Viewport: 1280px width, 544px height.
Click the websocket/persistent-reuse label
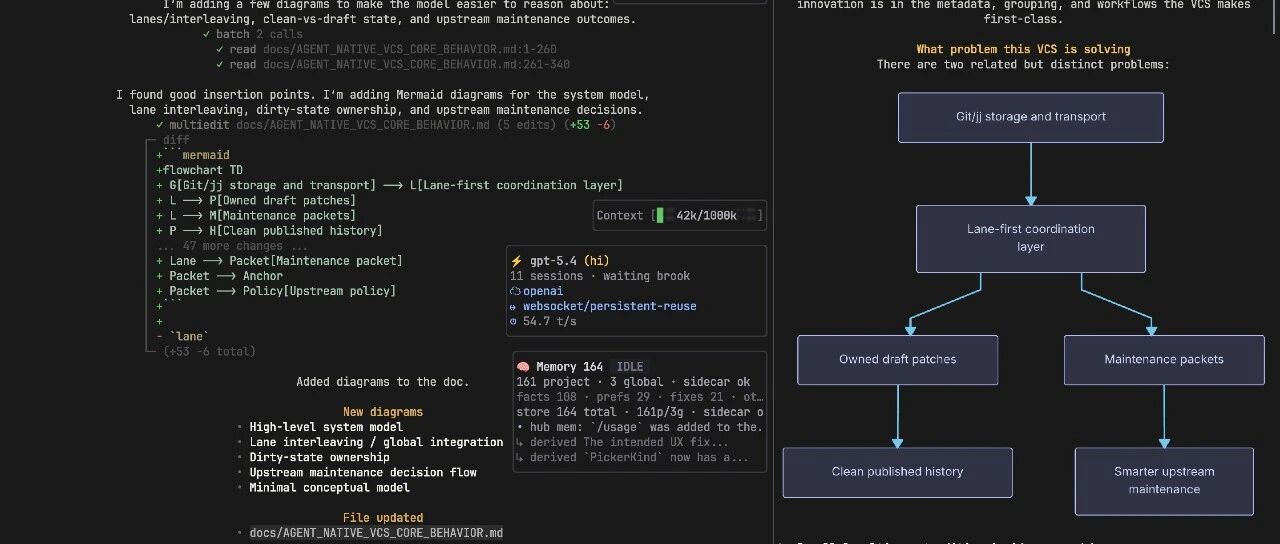(610, 306)
